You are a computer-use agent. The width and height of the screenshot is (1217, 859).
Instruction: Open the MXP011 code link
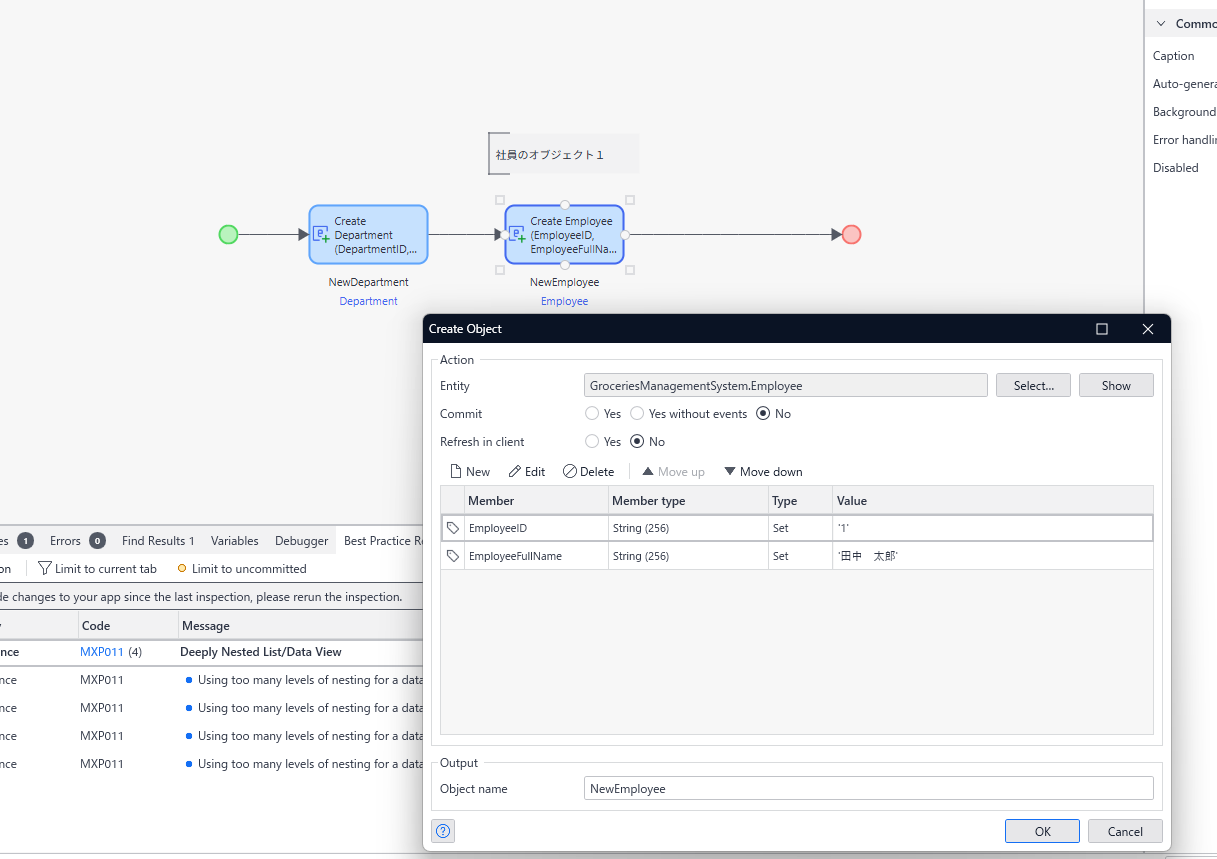tap(102, 652)
